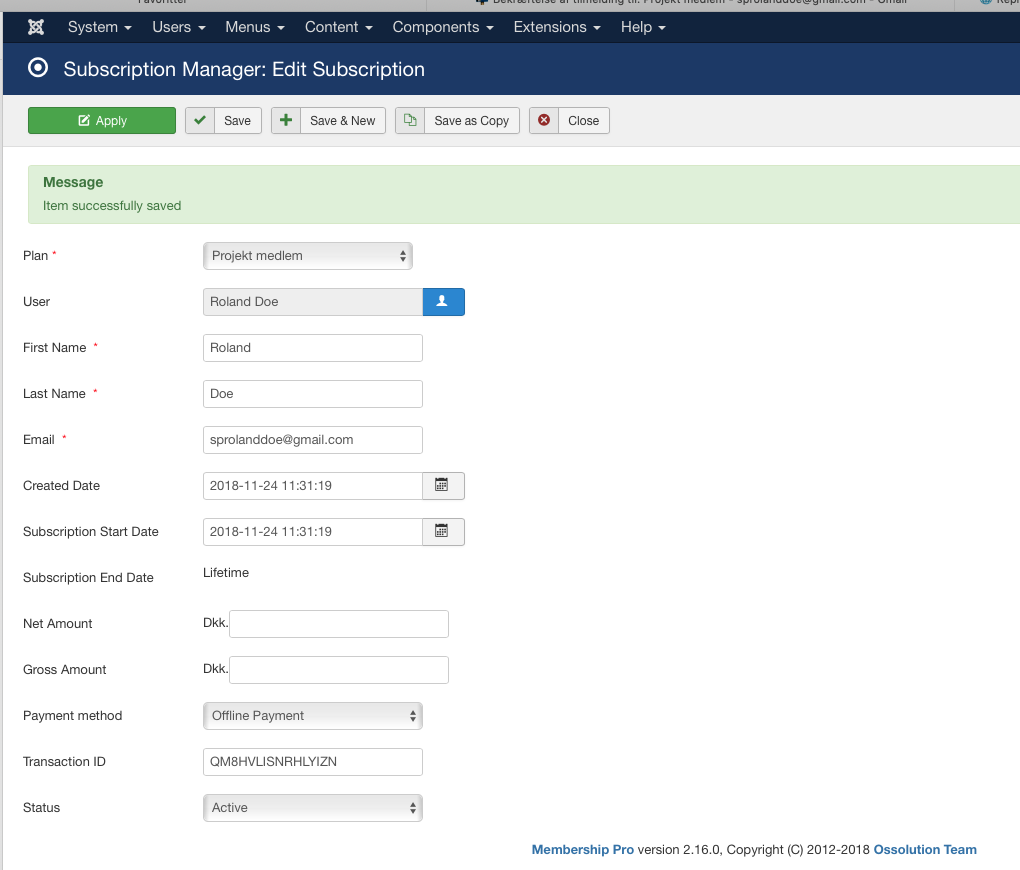
Task: Change the Status dropdown
Action: point(312,807)
